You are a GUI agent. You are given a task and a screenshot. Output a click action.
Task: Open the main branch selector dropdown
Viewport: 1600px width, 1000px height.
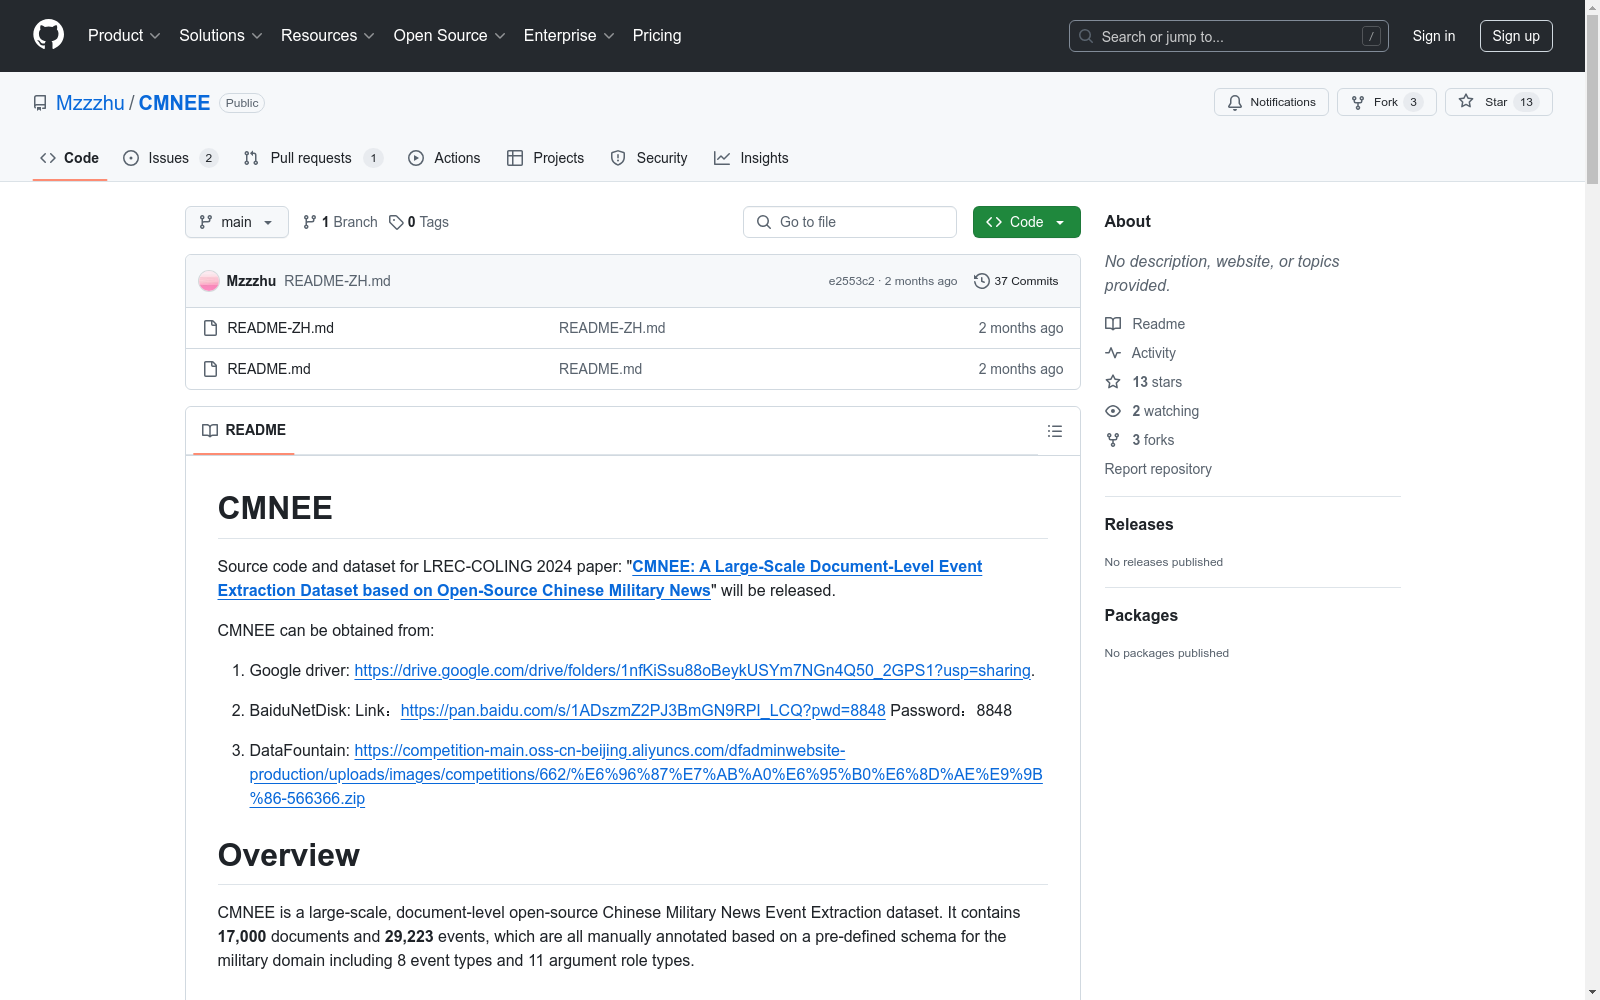(x=237, y=222)
